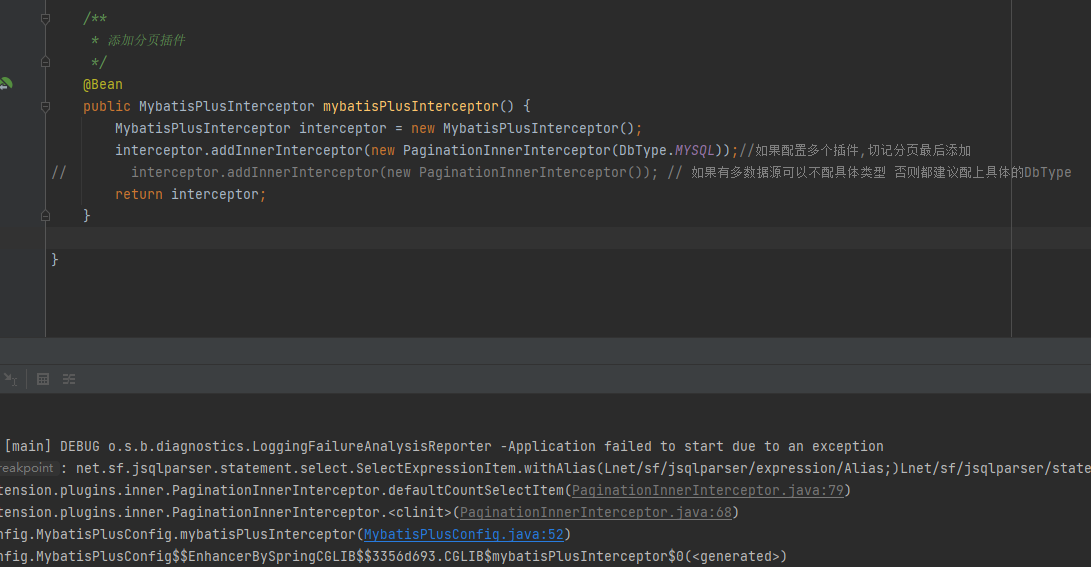1091x567 pixels.
Task: Open the MybatisPlusConfig.java:52 link
Action: pos(463,534)
